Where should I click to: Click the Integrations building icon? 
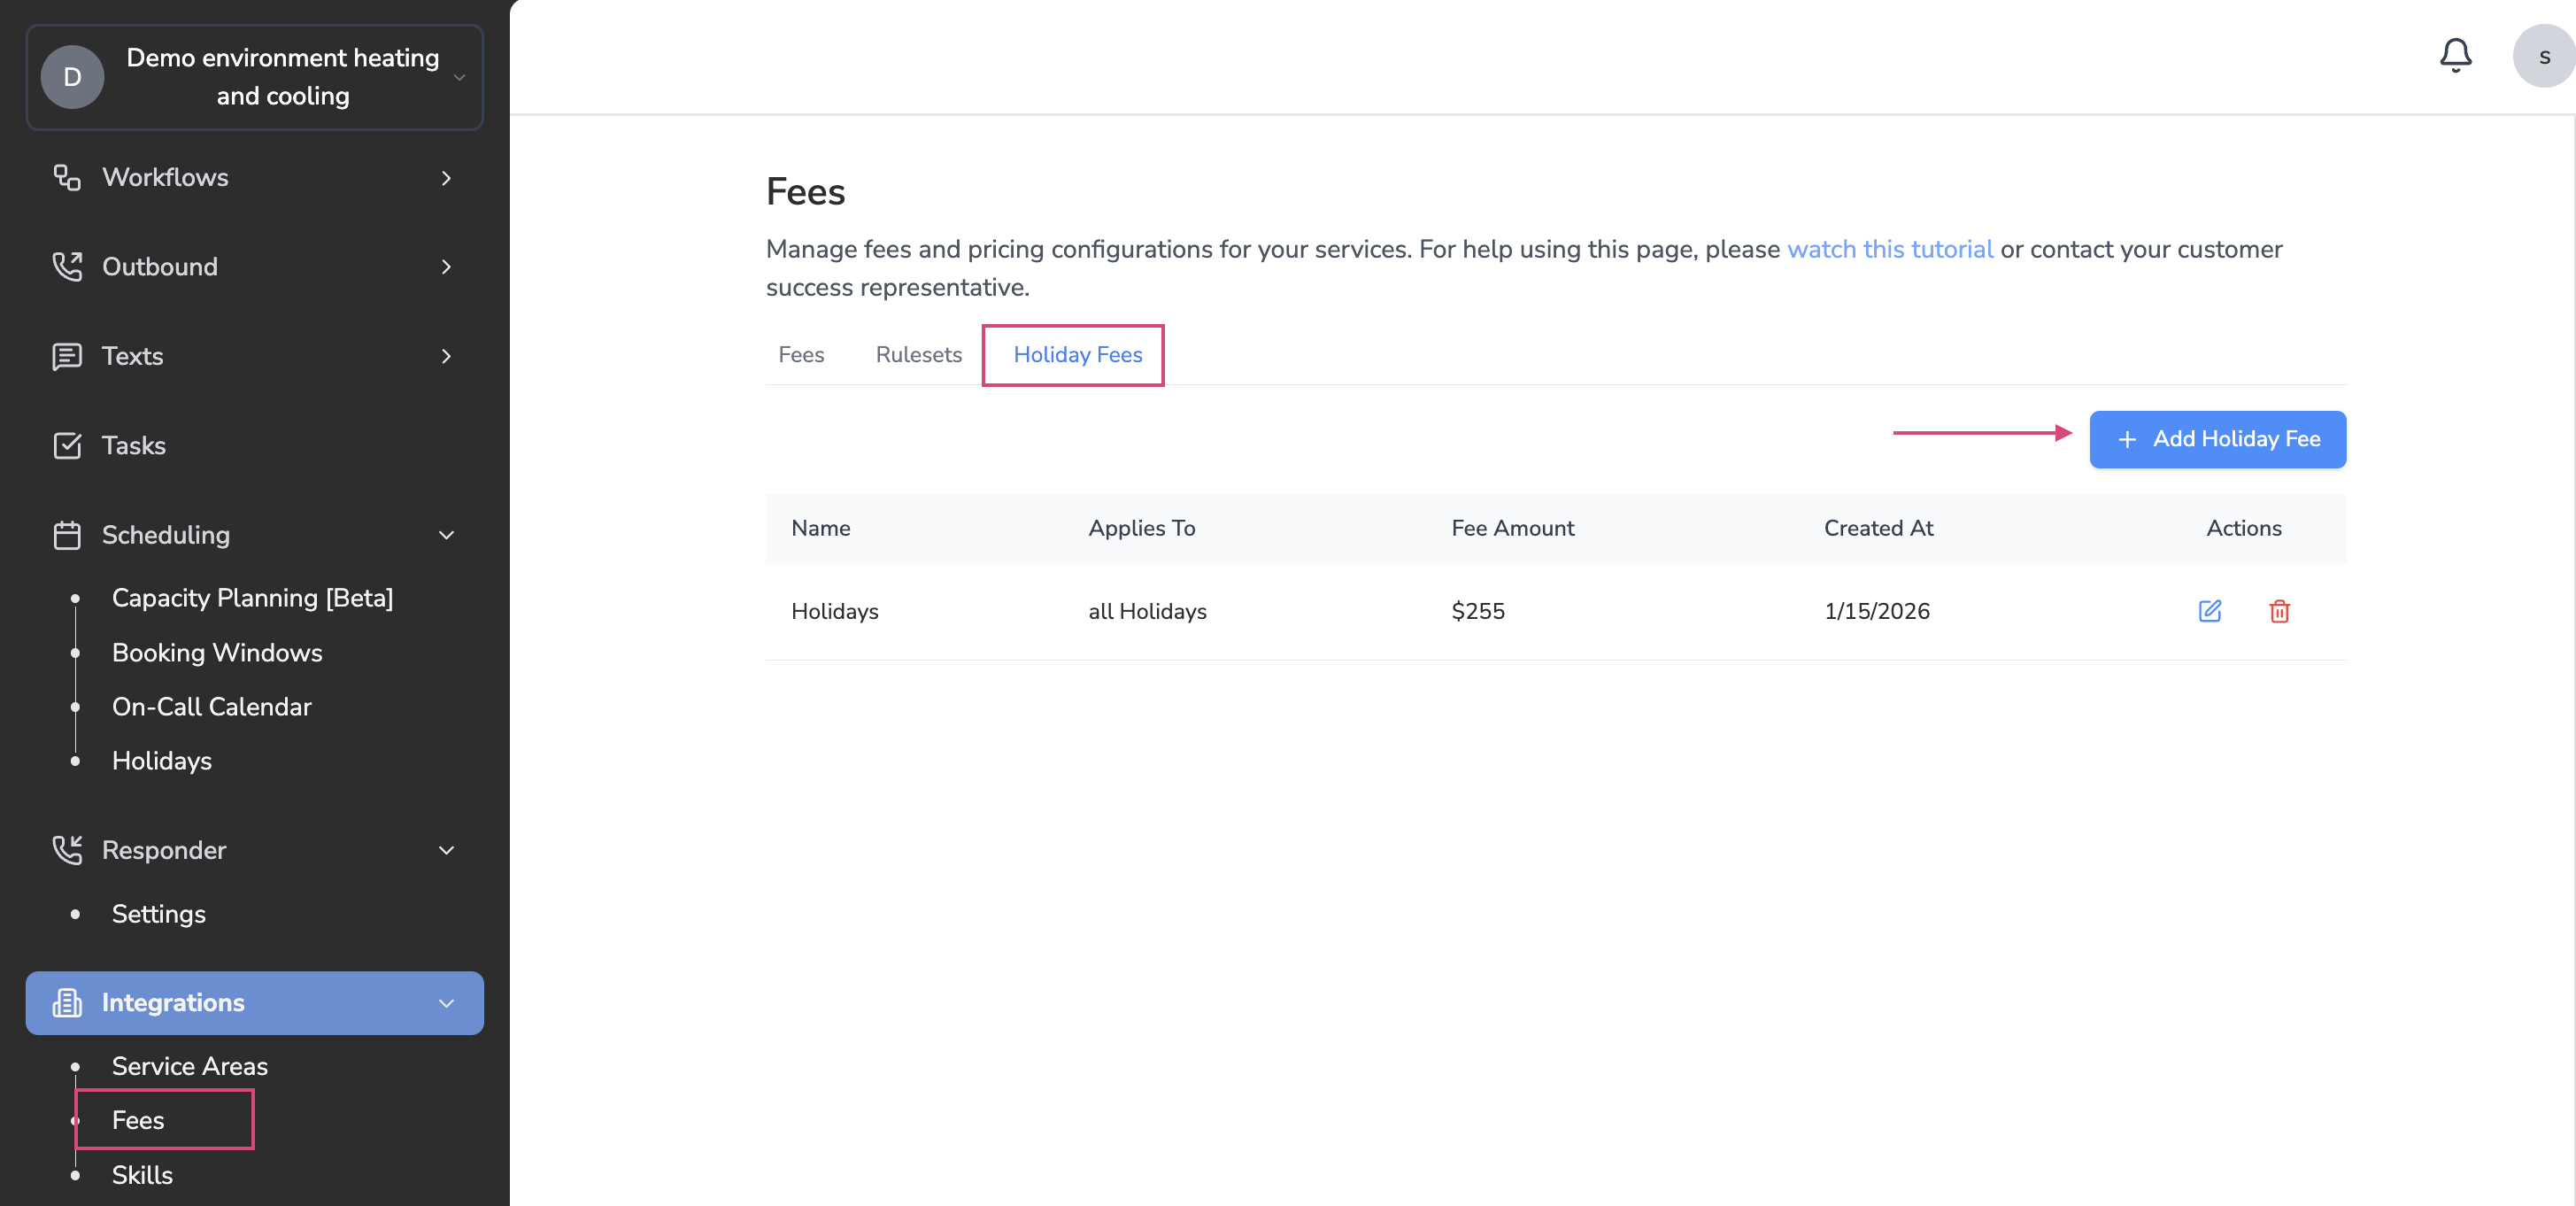67,1002
